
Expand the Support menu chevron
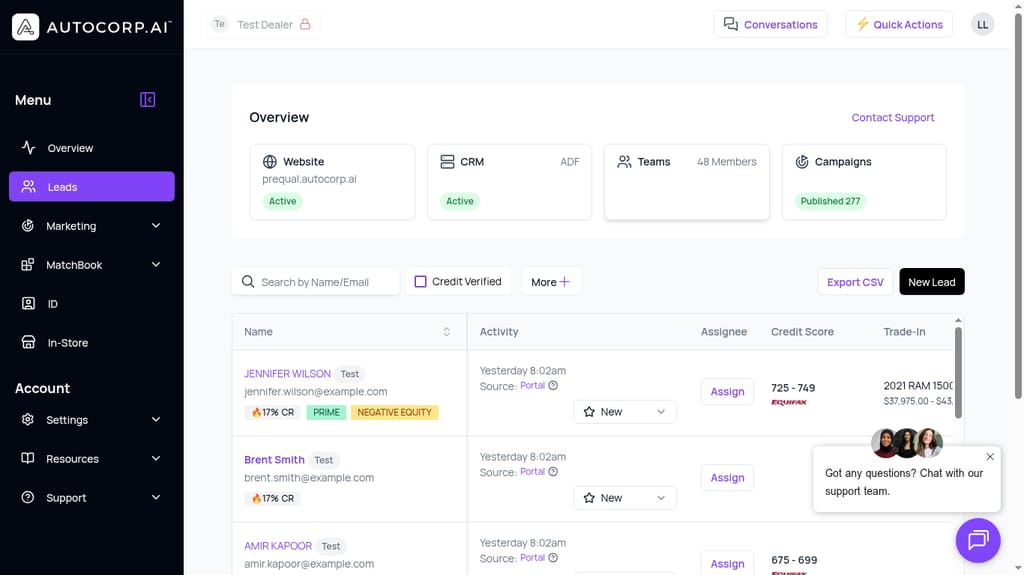(156, 497)
